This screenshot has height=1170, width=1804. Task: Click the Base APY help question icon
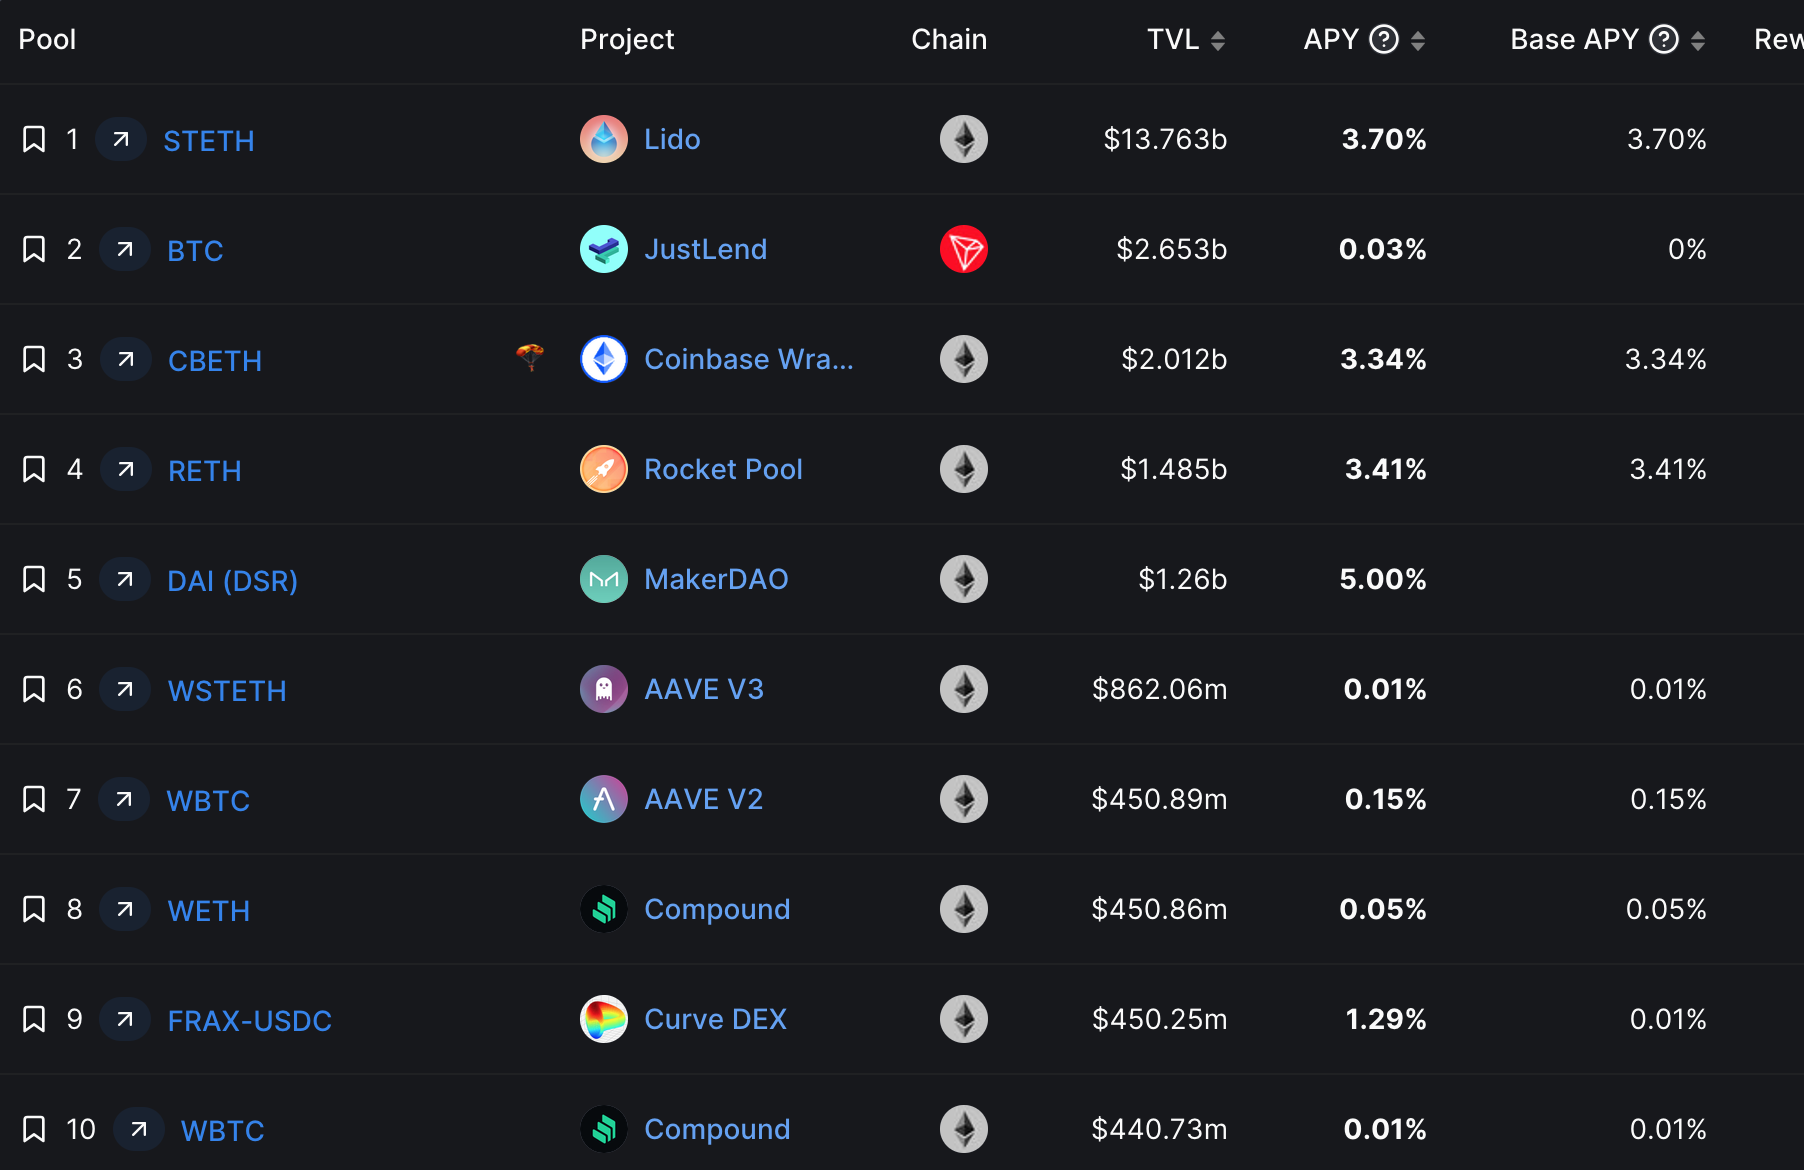[x=1664, y=39]
